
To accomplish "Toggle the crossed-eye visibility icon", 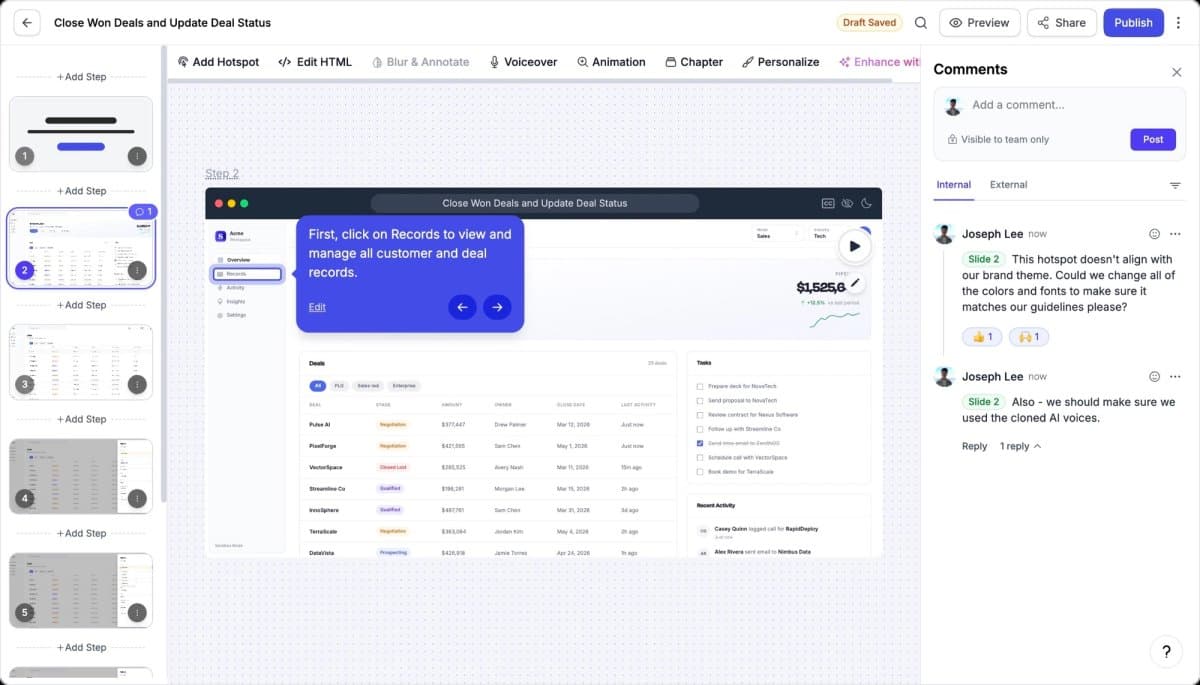I will [x=847, y=203].
